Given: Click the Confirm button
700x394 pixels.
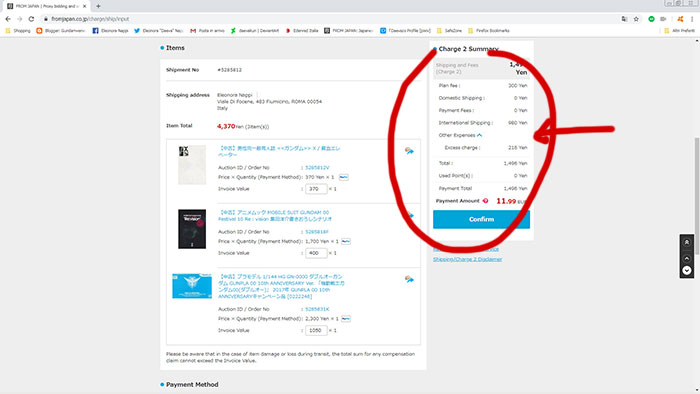Looking at the screenshot, I should pos(481,219).
